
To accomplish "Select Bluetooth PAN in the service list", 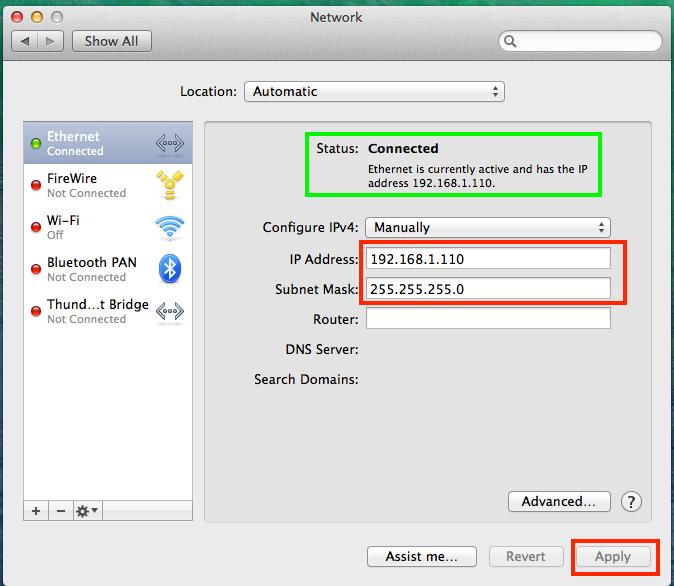I will tap(108, 269).
